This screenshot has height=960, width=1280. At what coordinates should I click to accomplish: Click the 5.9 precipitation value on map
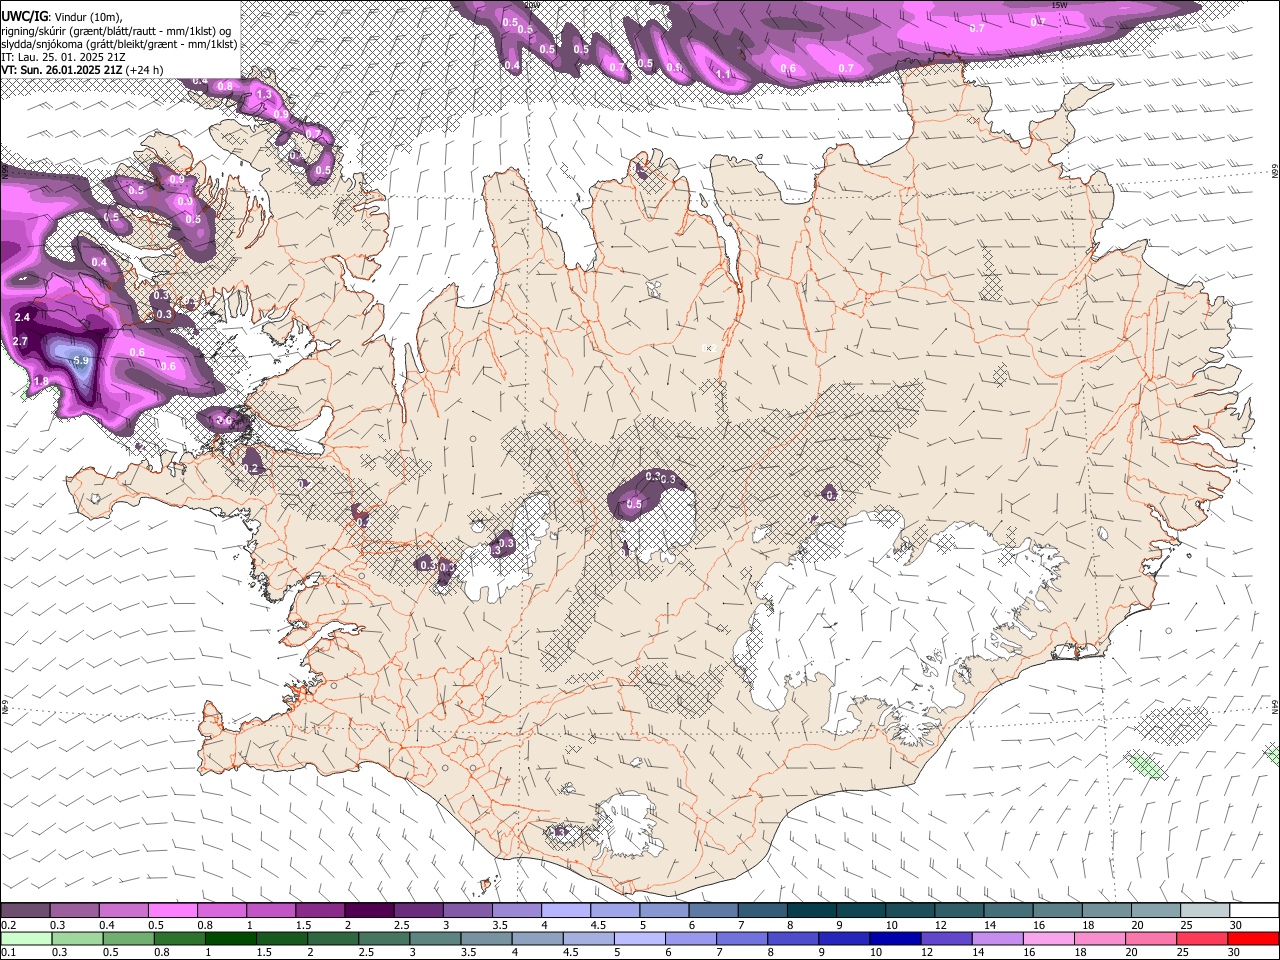click(82, 360)
